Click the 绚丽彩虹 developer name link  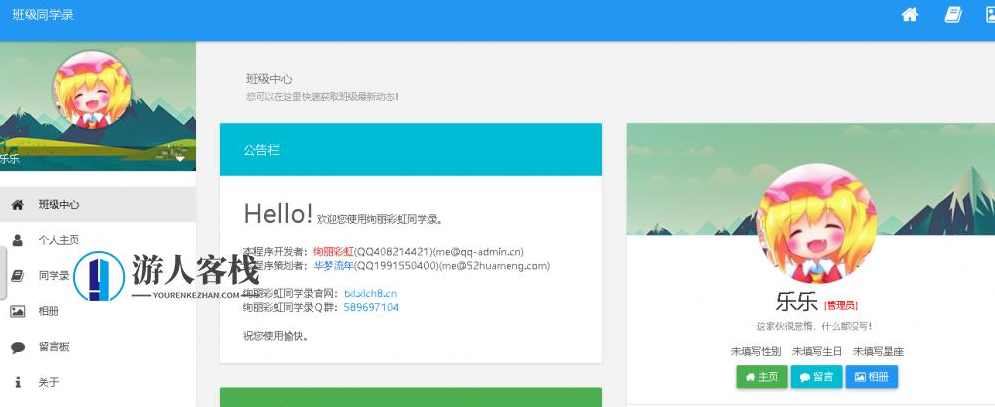coord(333,251)
